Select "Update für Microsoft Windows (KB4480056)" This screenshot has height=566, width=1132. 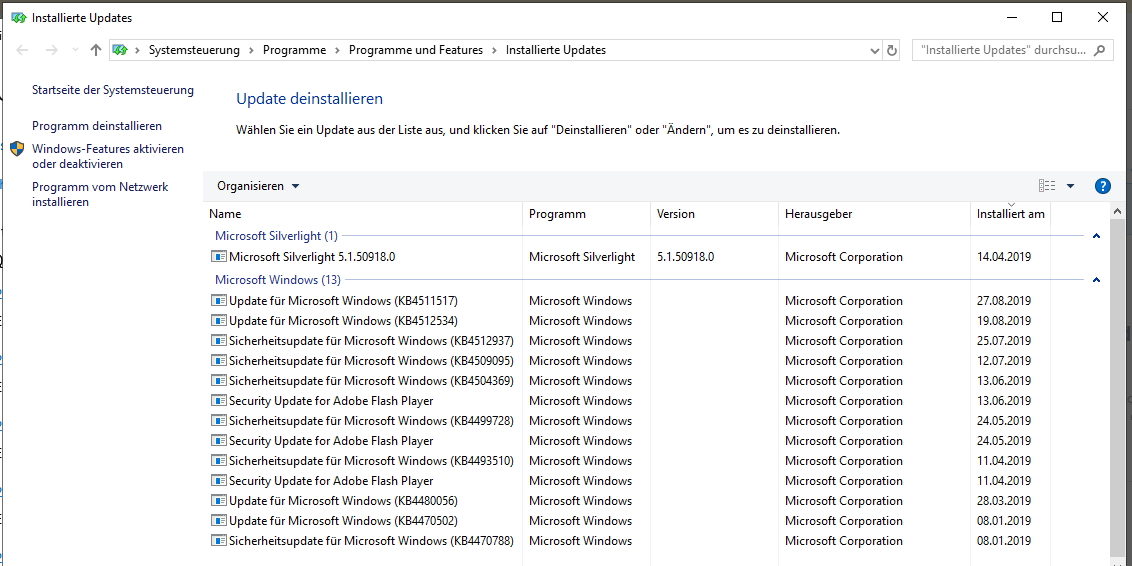343,500
